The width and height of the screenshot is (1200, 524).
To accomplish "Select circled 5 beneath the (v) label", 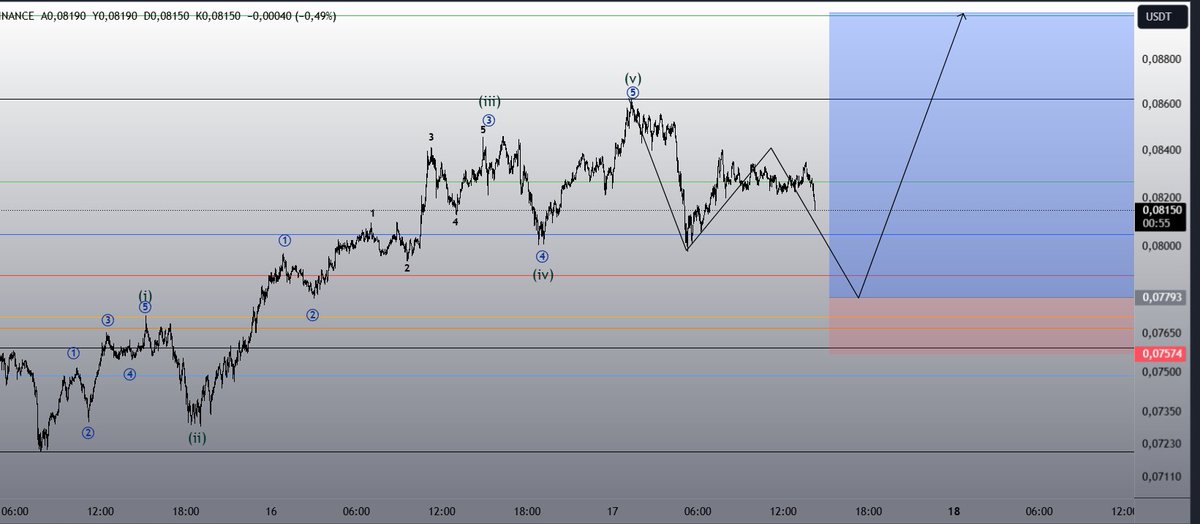I will point(632,93).
